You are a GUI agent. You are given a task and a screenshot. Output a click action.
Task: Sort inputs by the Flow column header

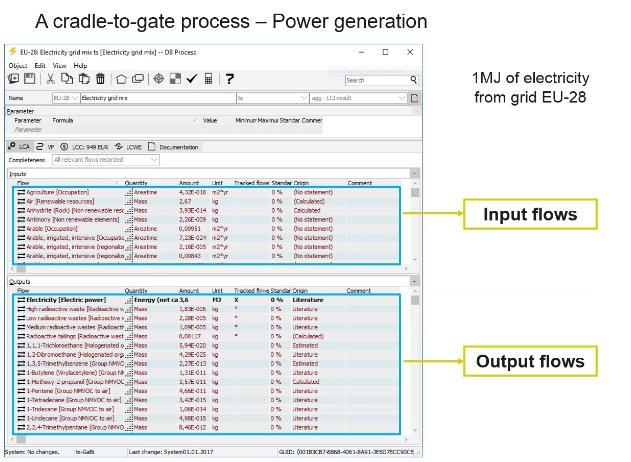click(x=23, y=183)
